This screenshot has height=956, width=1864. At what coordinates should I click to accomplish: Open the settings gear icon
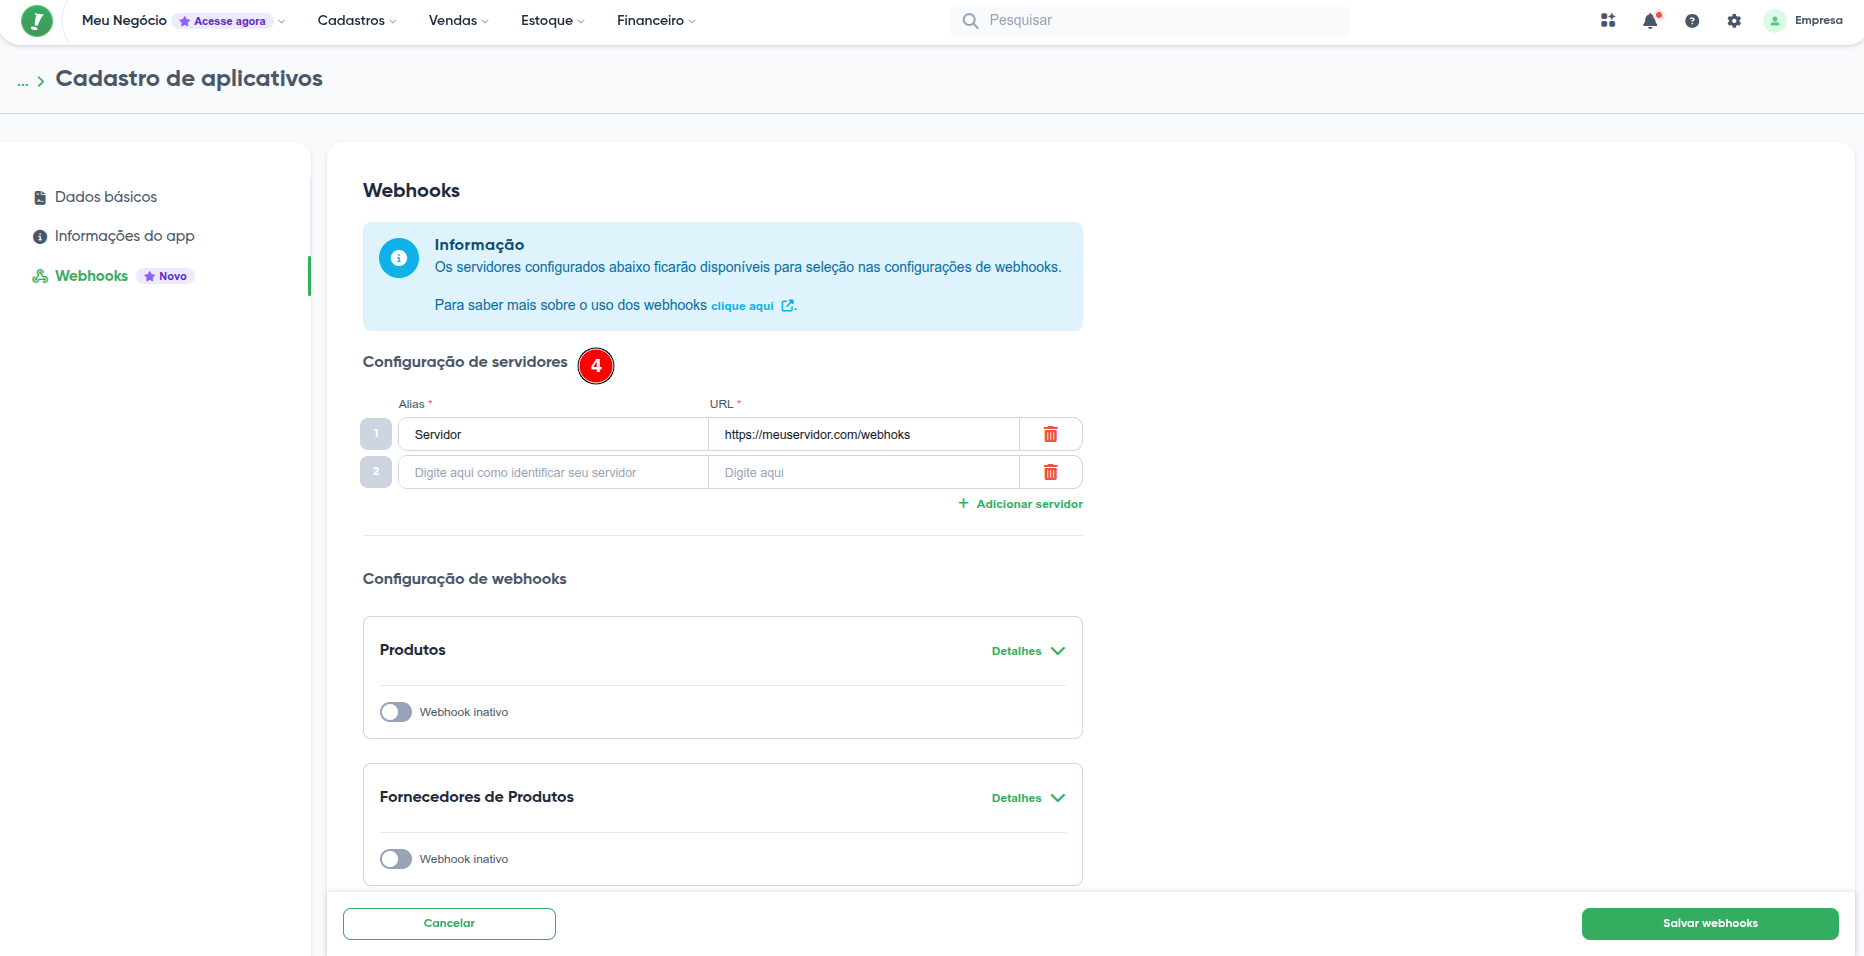(x=1734, y=21)
